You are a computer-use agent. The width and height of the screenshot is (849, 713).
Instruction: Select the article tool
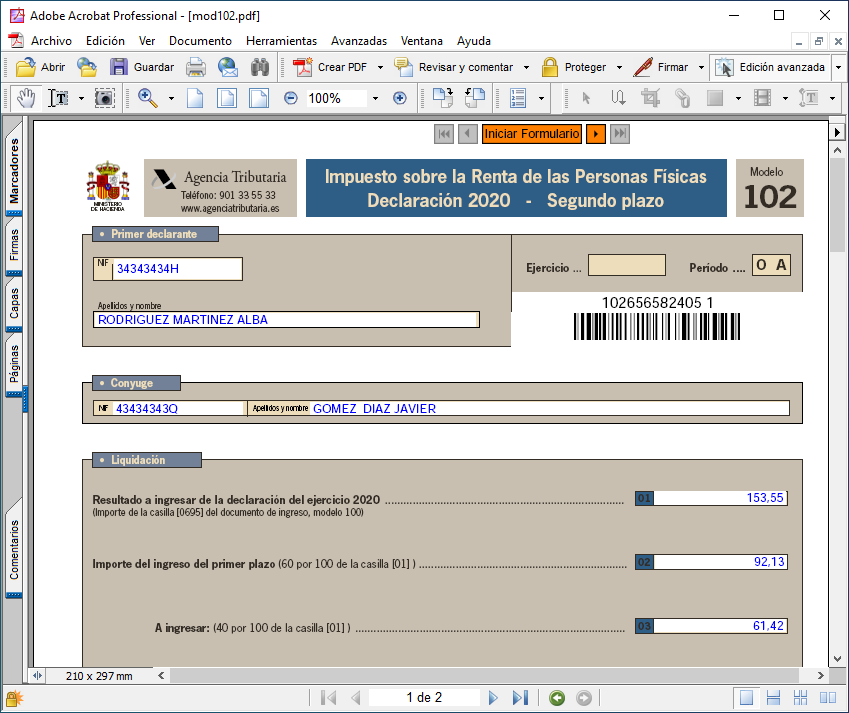pyautogui.click(x=618, y=98)
